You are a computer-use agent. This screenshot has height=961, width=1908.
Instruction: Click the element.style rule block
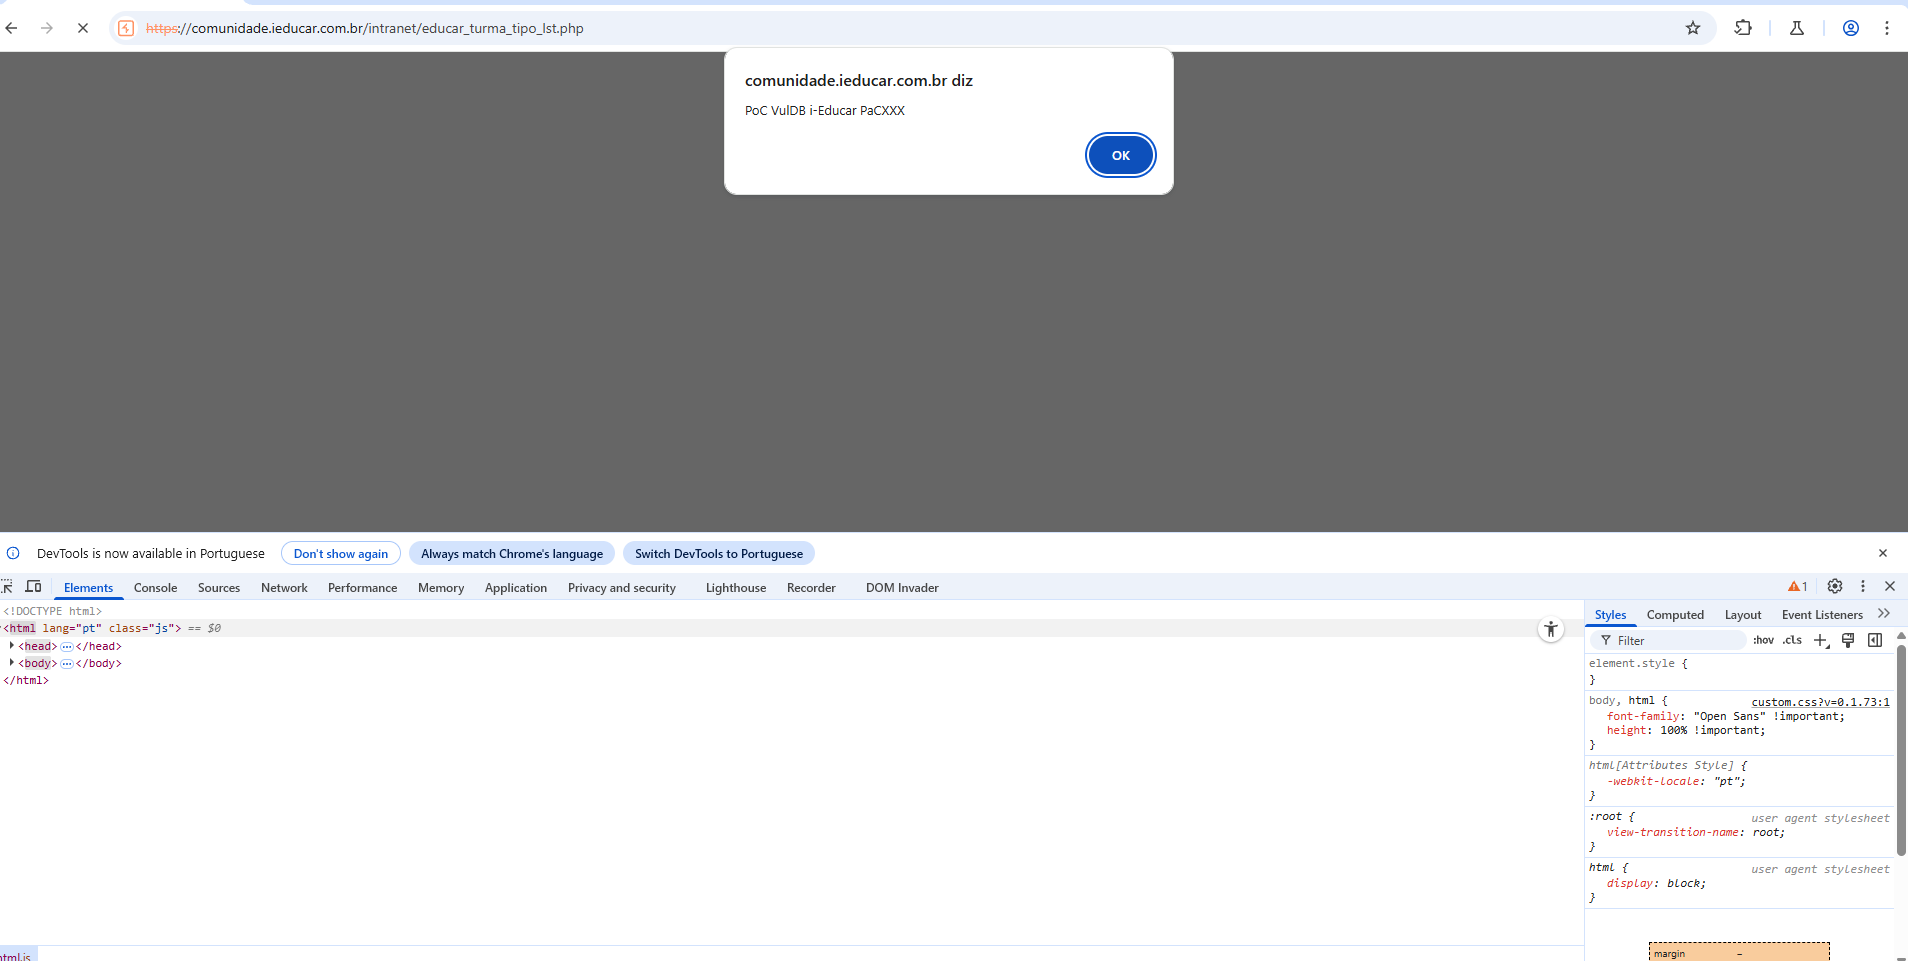(1740, 671)
